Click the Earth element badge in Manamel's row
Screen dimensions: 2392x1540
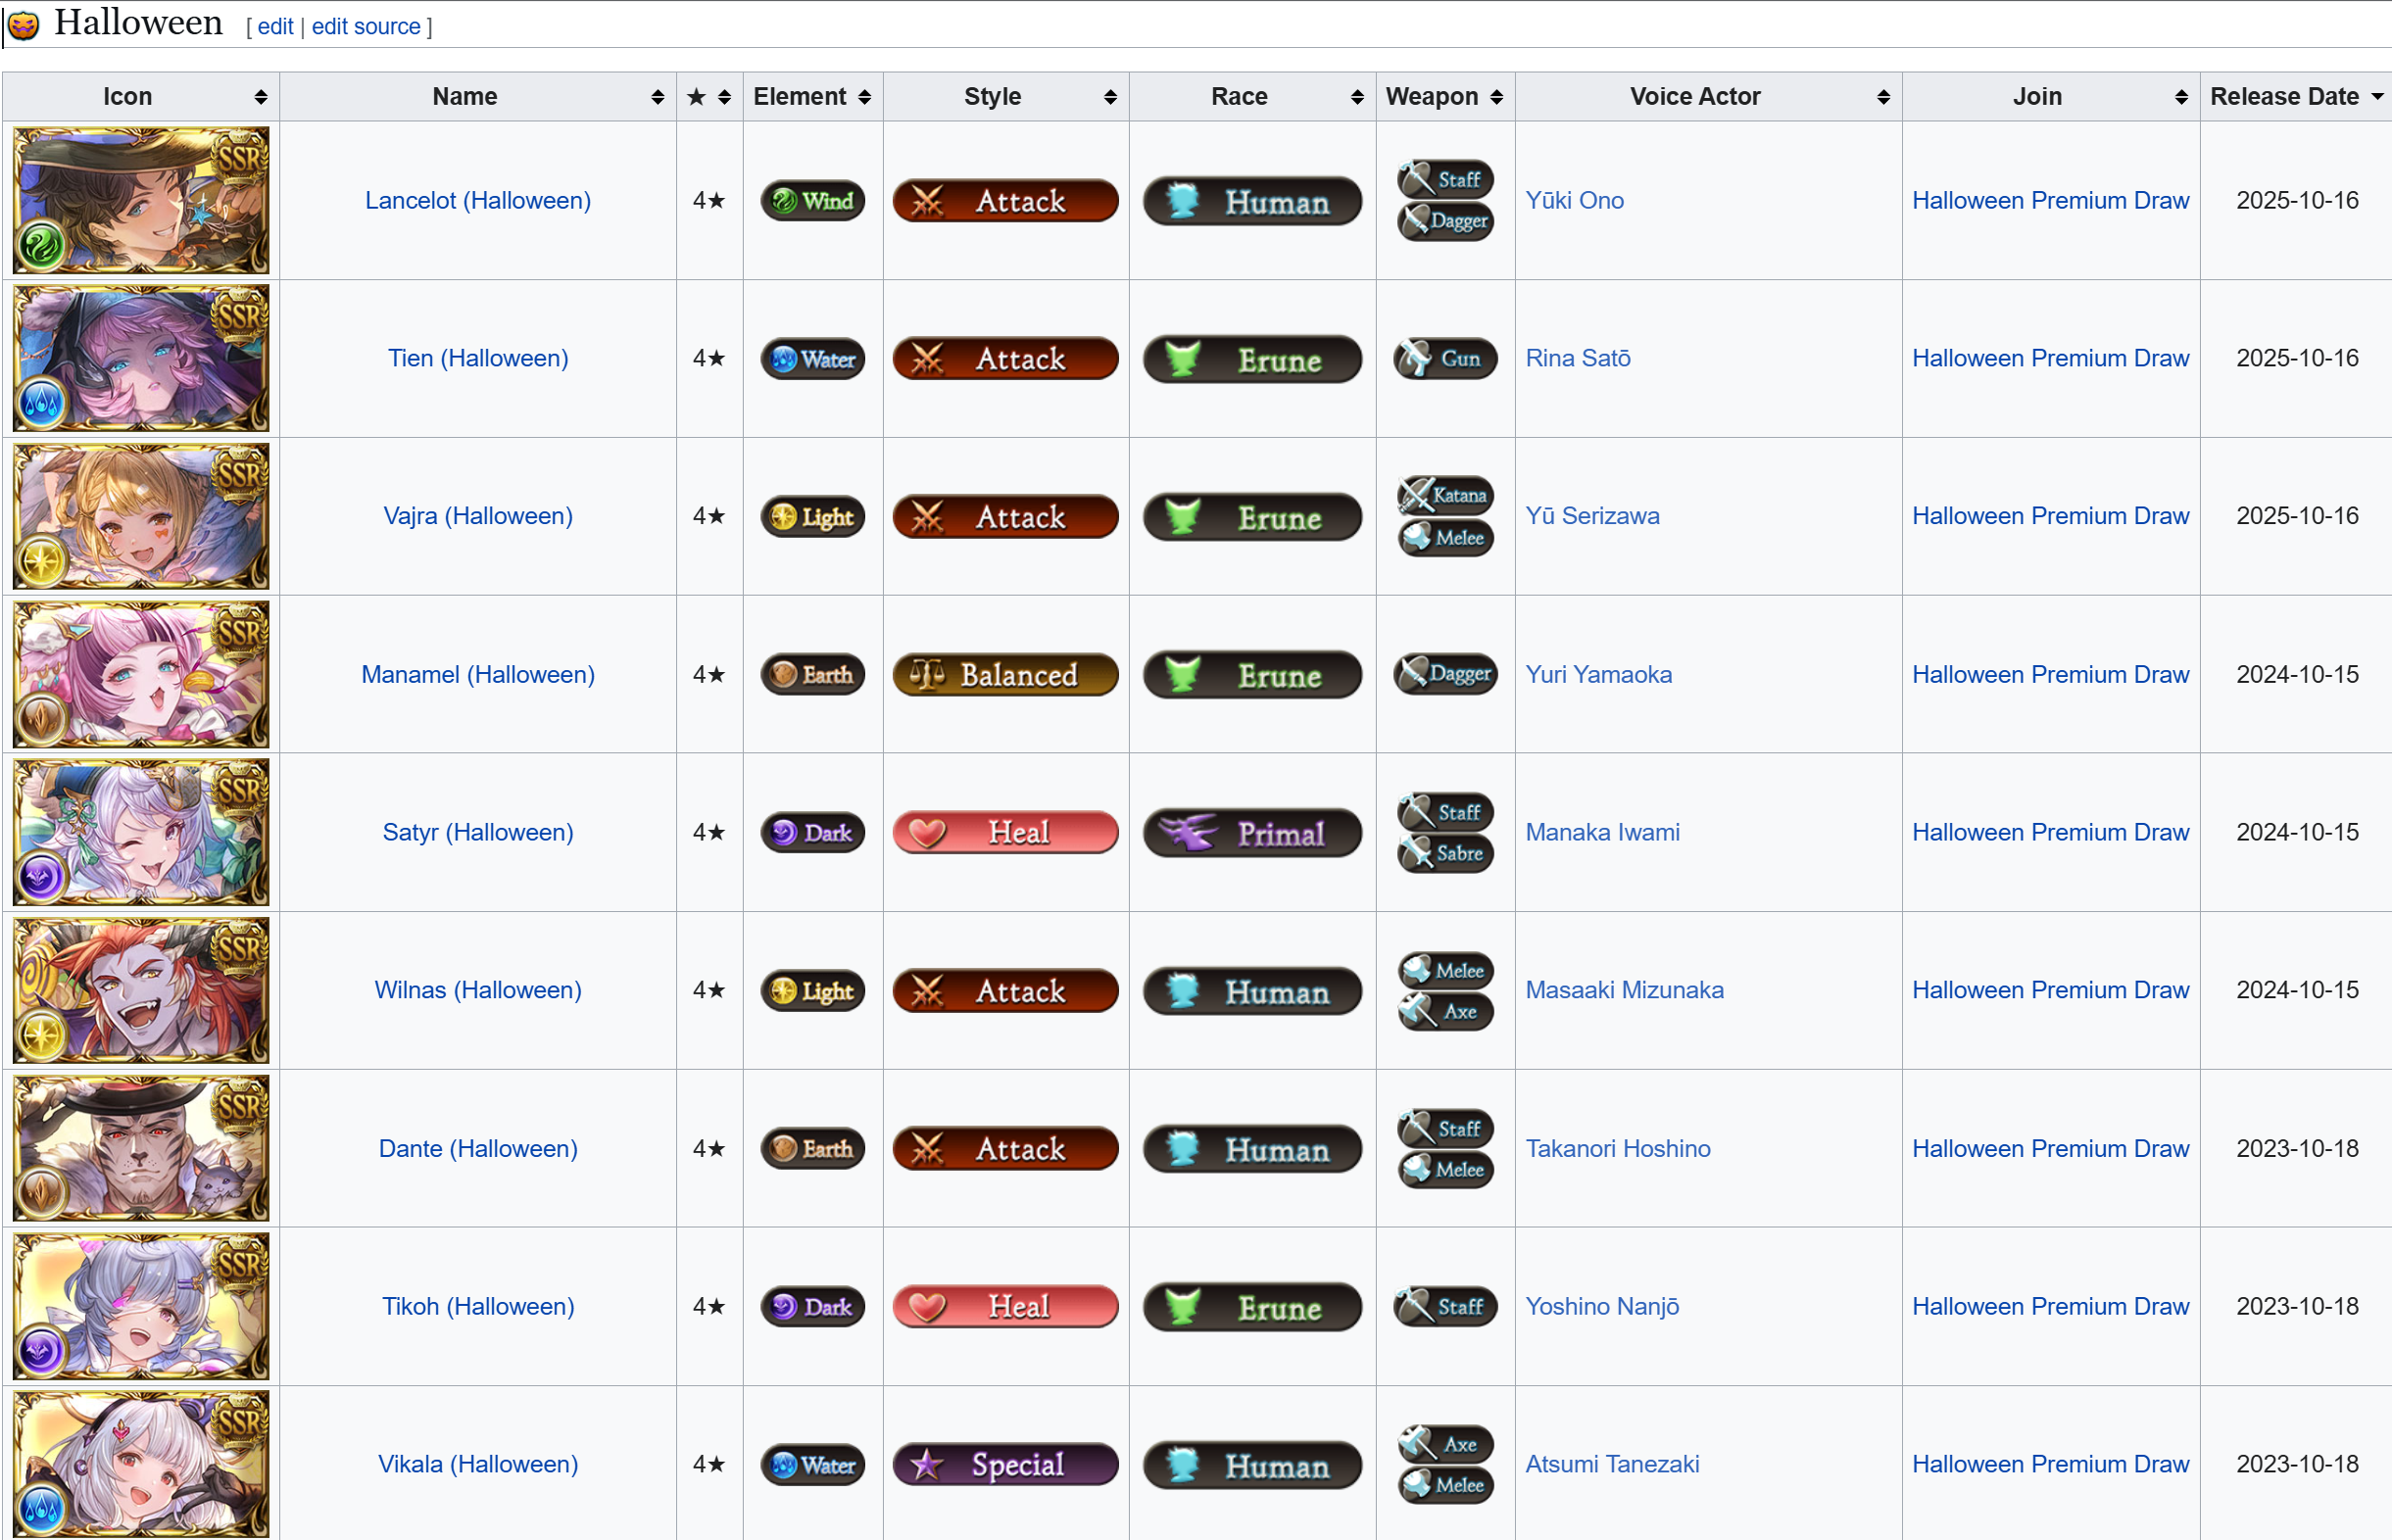pyautogui.click(x=812, y=675)
